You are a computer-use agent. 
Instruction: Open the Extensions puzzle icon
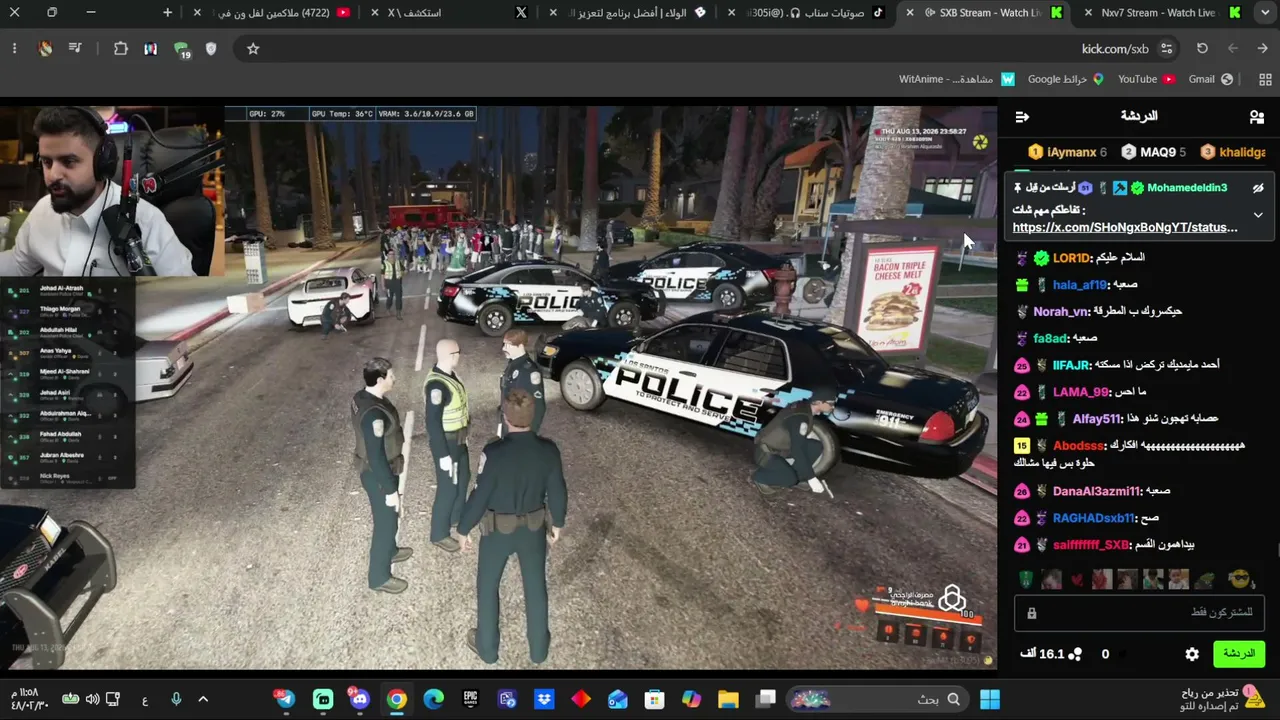coord(121,49)
